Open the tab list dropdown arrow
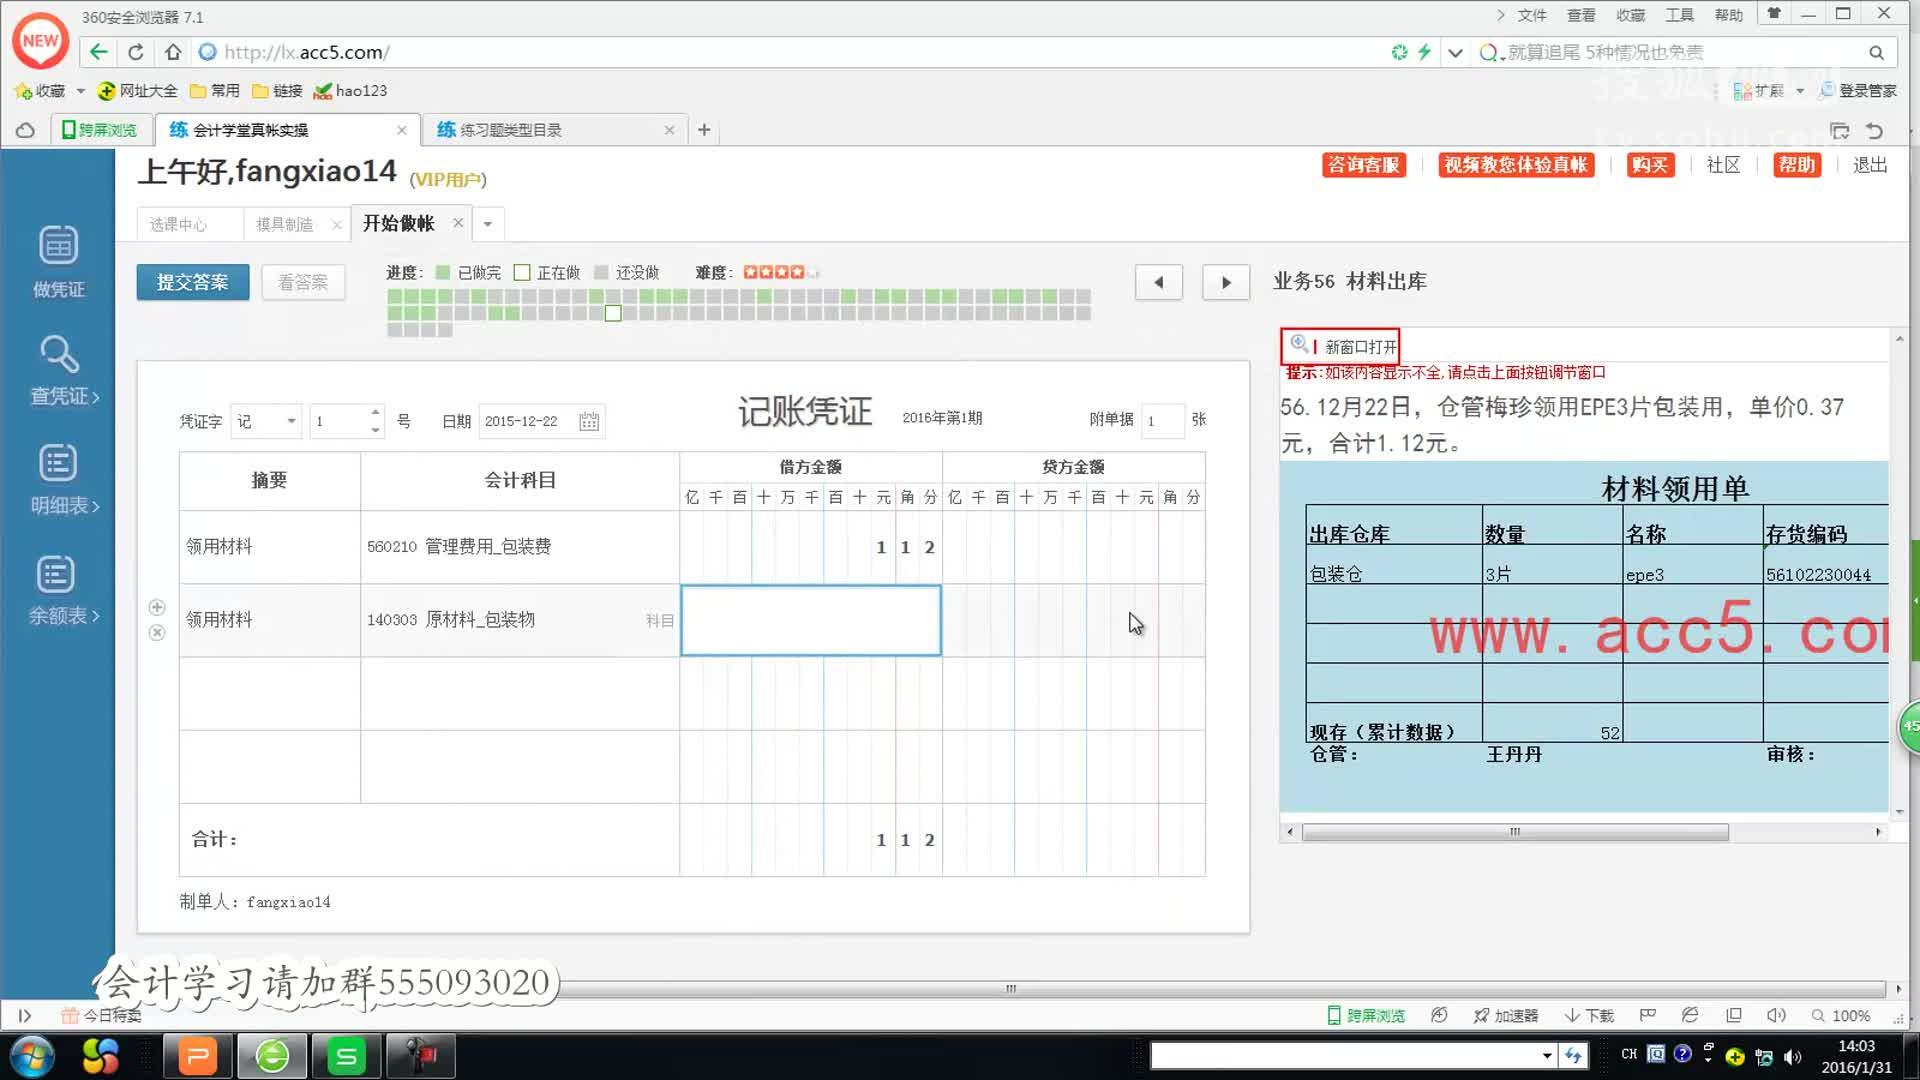1920x1080 pixels. coord(488,224)
